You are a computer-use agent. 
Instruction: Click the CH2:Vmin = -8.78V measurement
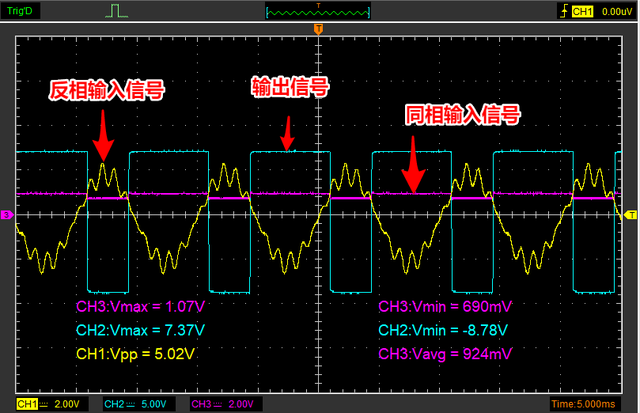click(x=444, y=329)
